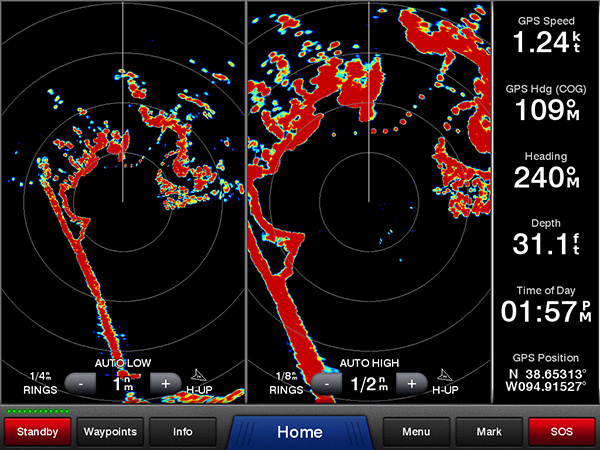The width and height of the screenshot is (600, 450).
Task: Mark the current position
Action: [489, 432]
